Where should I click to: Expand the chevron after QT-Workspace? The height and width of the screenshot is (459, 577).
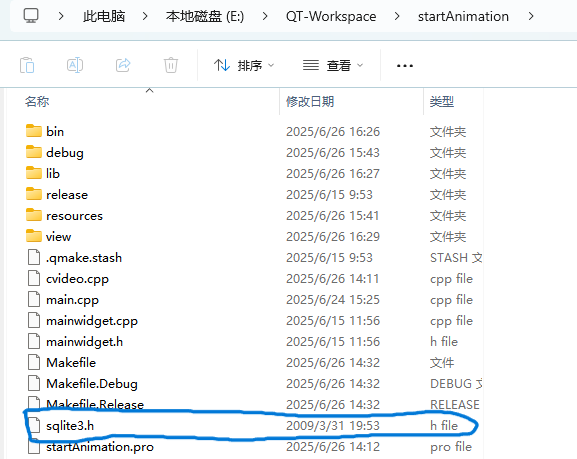click(397, 16)
